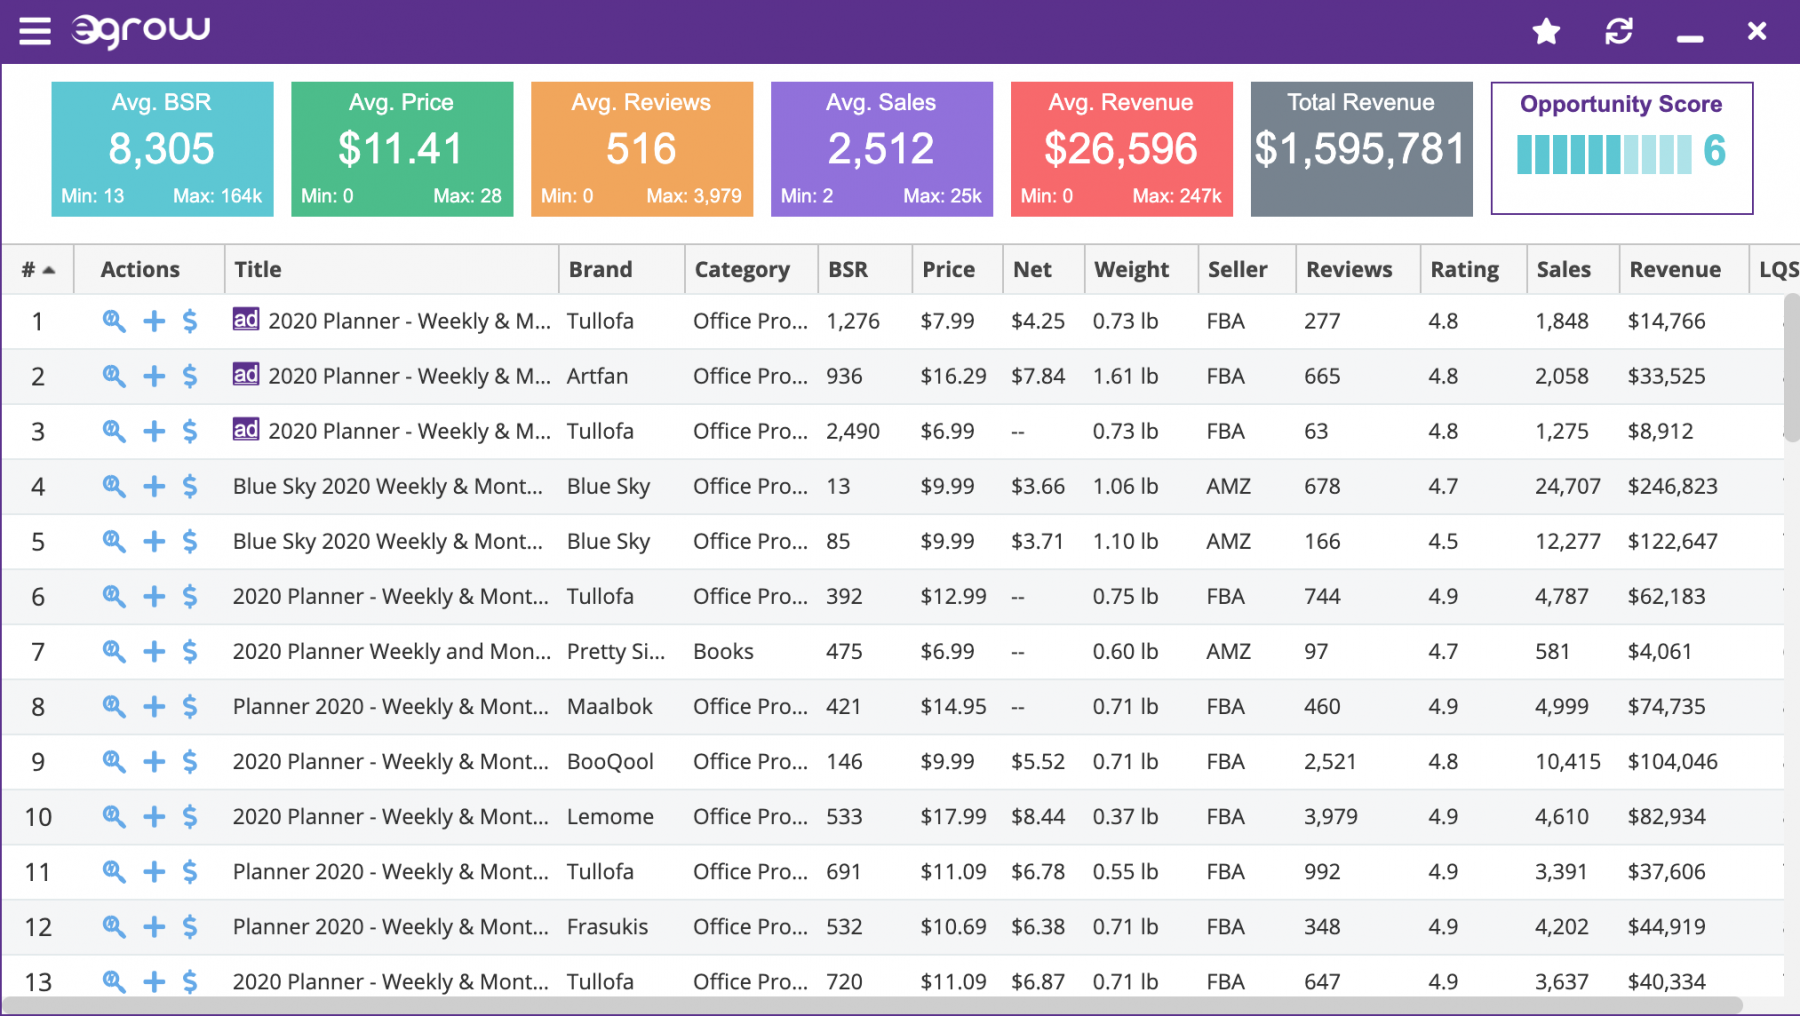Screen dimensions: 1800x1016
Task: Click plus icon for BooQool row 9
Action: coord(154,761)
